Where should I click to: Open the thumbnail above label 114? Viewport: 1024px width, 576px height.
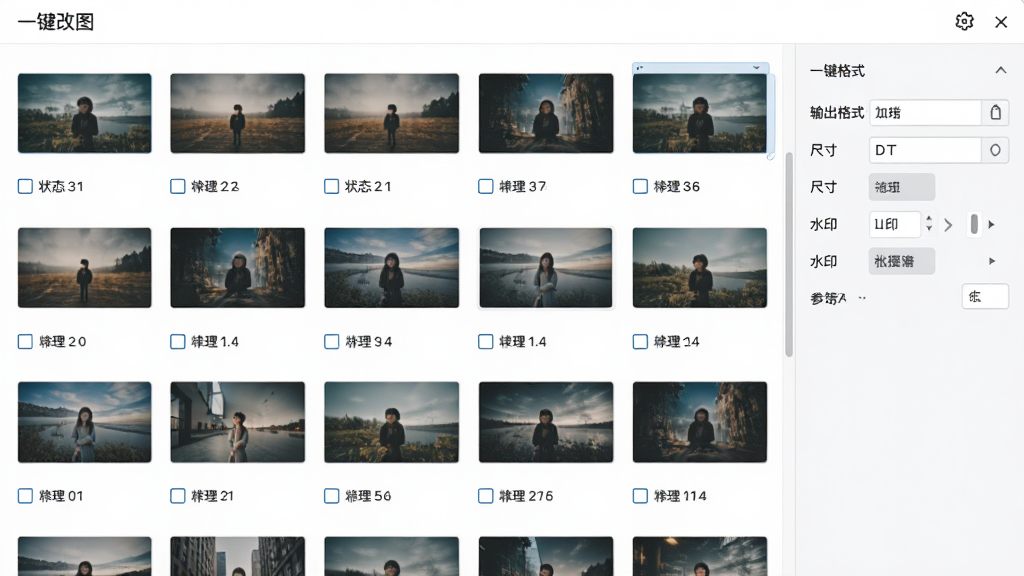[699, 422]
